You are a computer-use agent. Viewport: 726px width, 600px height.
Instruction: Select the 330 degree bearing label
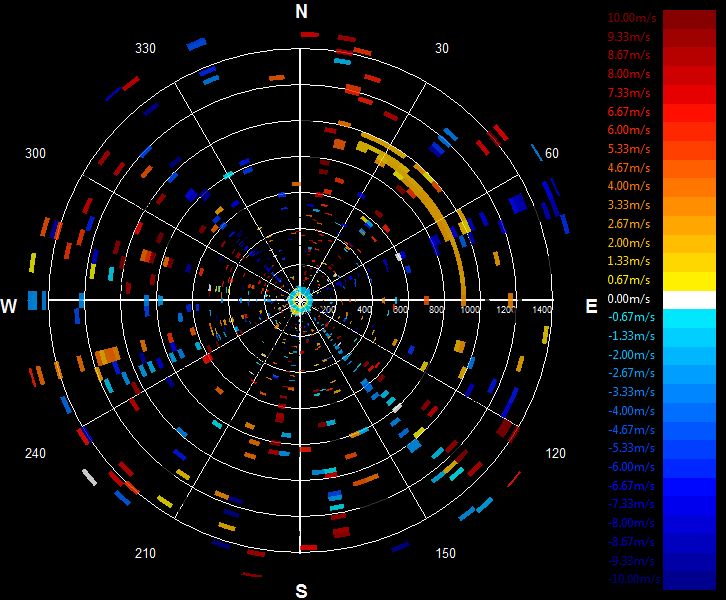pos(145,49)
